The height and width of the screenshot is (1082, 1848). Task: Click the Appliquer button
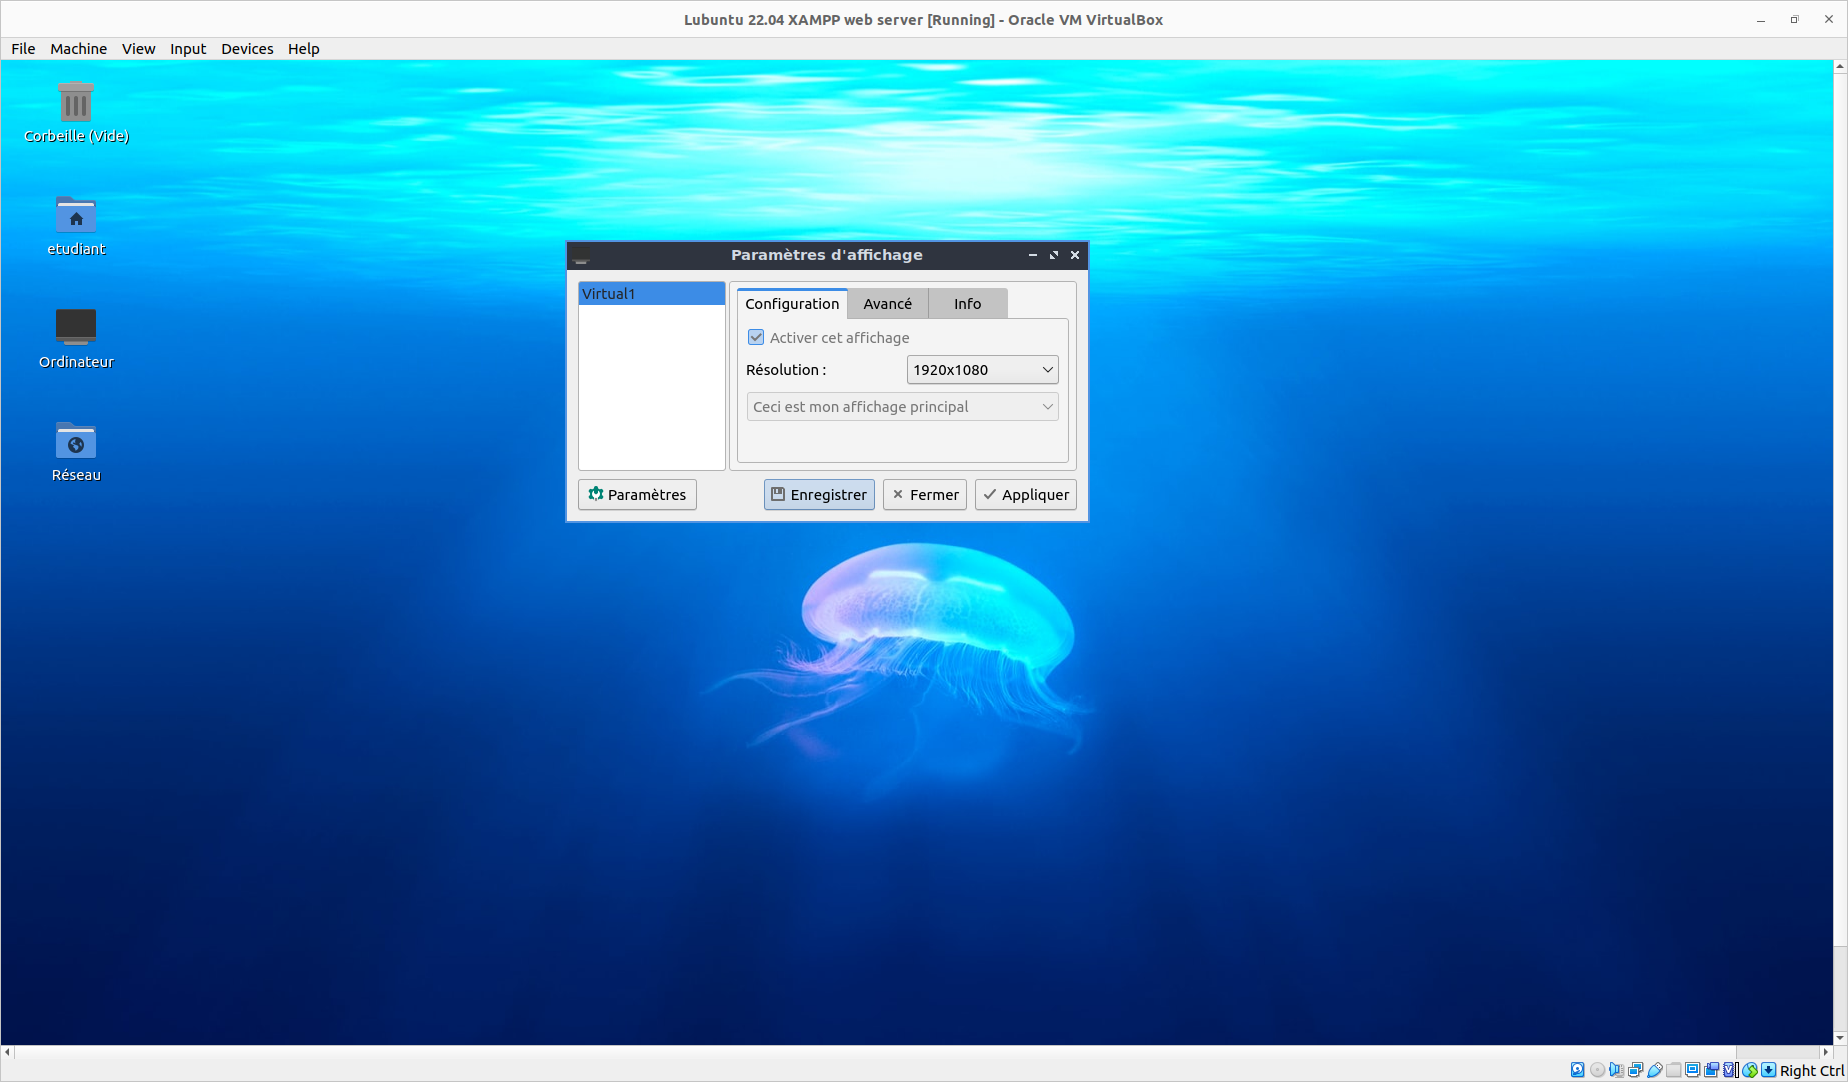tap(1025, 494)
